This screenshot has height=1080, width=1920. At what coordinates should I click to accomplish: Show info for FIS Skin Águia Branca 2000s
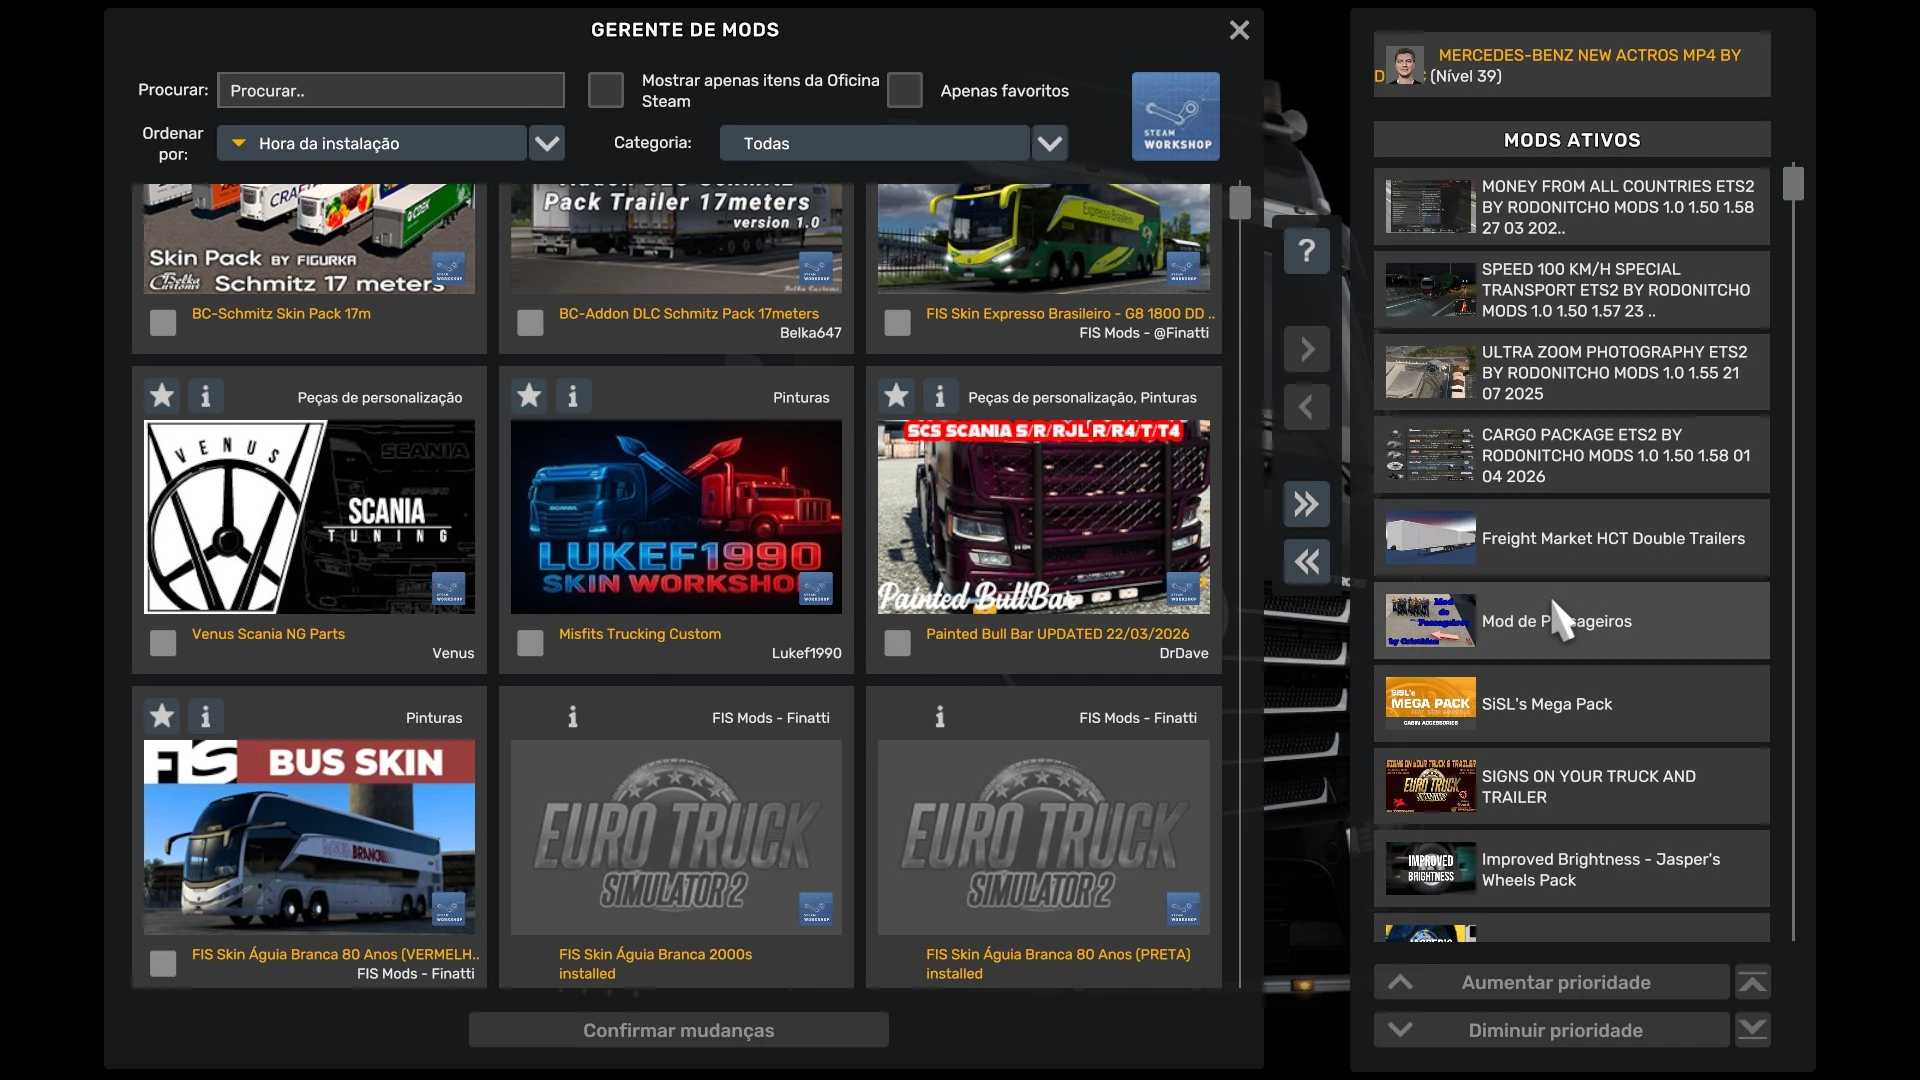pyautogui.click(x=572, y=716)
